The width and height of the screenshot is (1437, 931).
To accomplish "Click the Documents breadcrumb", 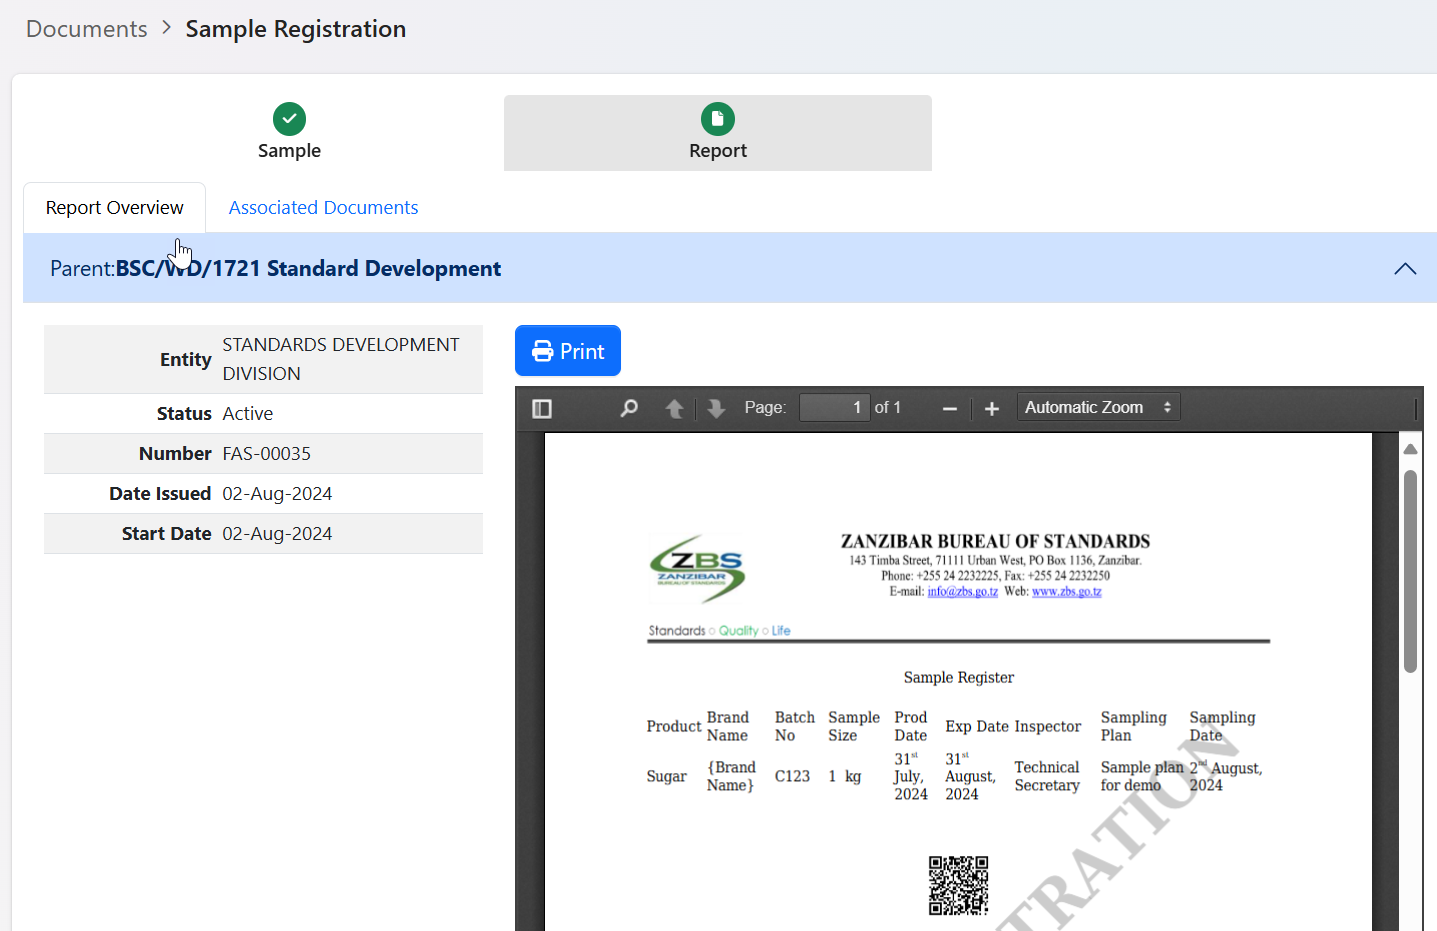I will 87,29.
